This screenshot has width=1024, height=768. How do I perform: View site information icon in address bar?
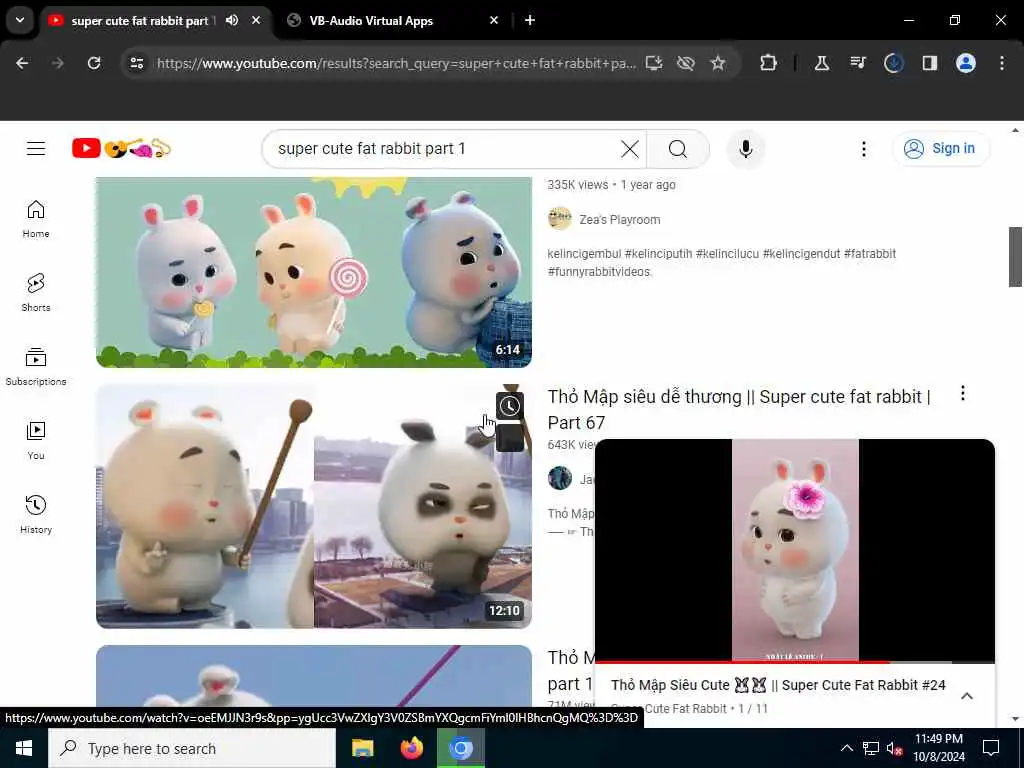tap(136, 63)
